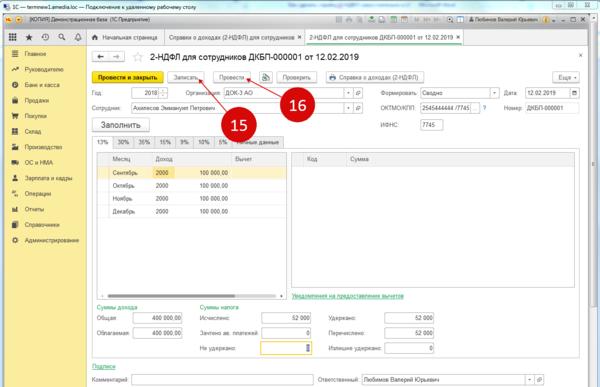Screen dimensions: 600x387
Task: Switch to the 9% tax rate tab
Action: tap(185, 142)
